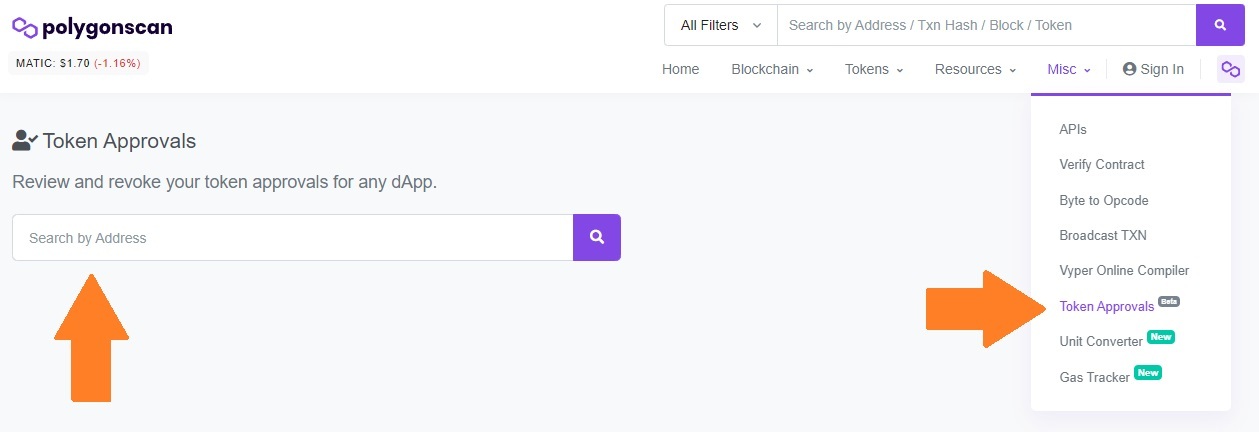Select Broadcast TXN in the menu
Screen dimensions: 1259x432
1103,235
